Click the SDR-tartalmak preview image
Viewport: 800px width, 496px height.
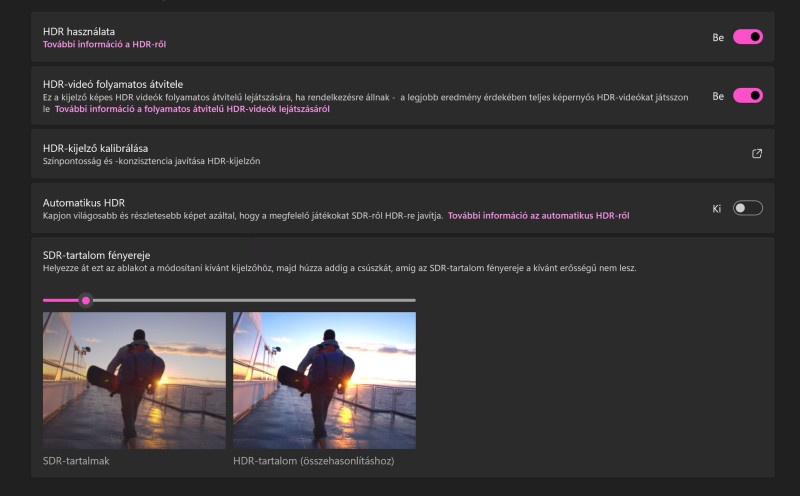coord(134,381)
